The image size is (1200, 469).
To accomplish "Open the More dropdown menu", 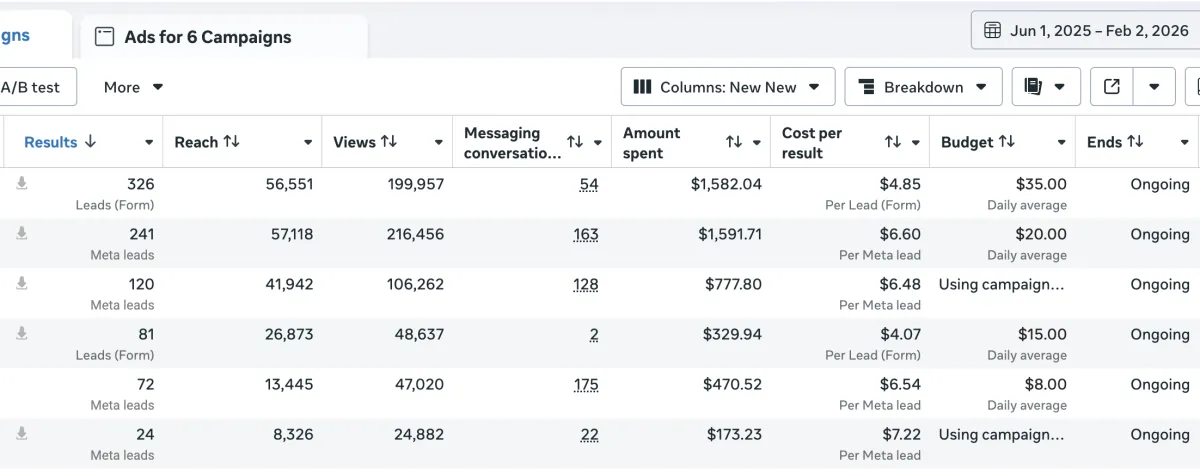I will pos(133,87).
